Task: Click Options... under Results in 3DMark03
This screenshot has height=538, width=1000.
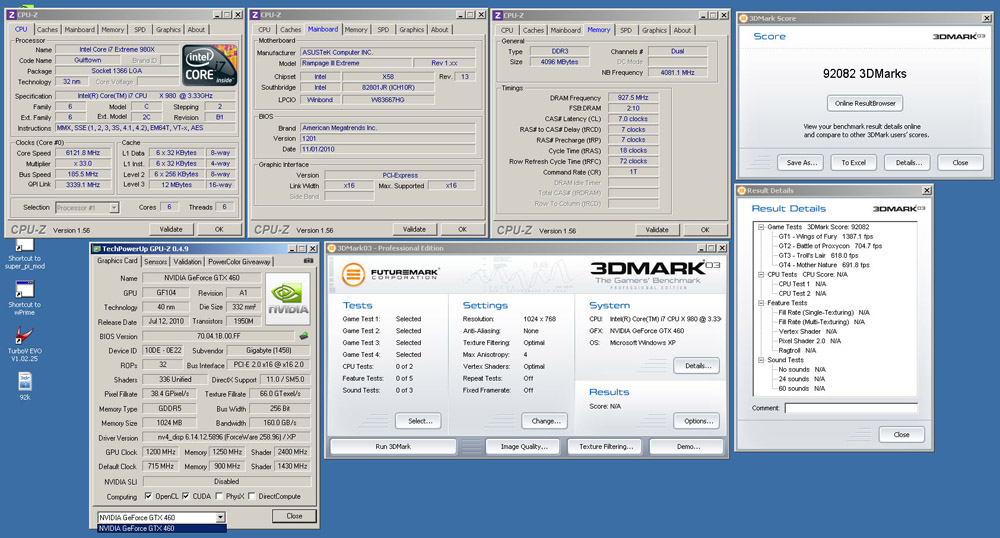Action: pos(696,421)
